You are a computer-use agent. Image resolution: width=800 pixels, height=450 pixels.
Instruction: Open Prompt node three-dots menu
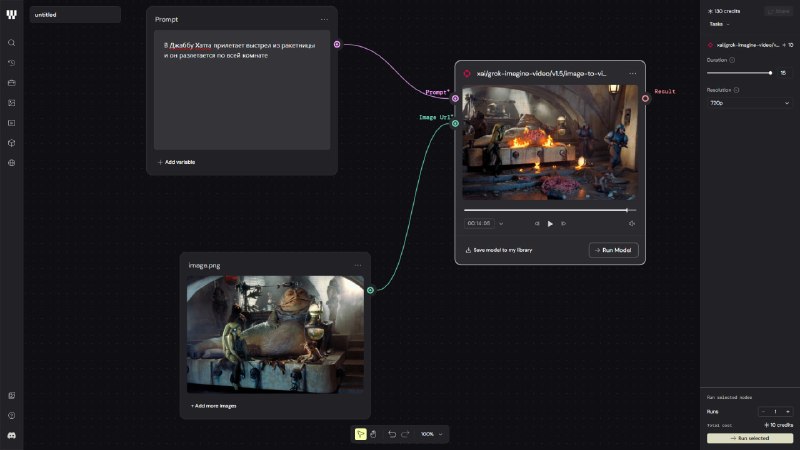pos(324,19)
